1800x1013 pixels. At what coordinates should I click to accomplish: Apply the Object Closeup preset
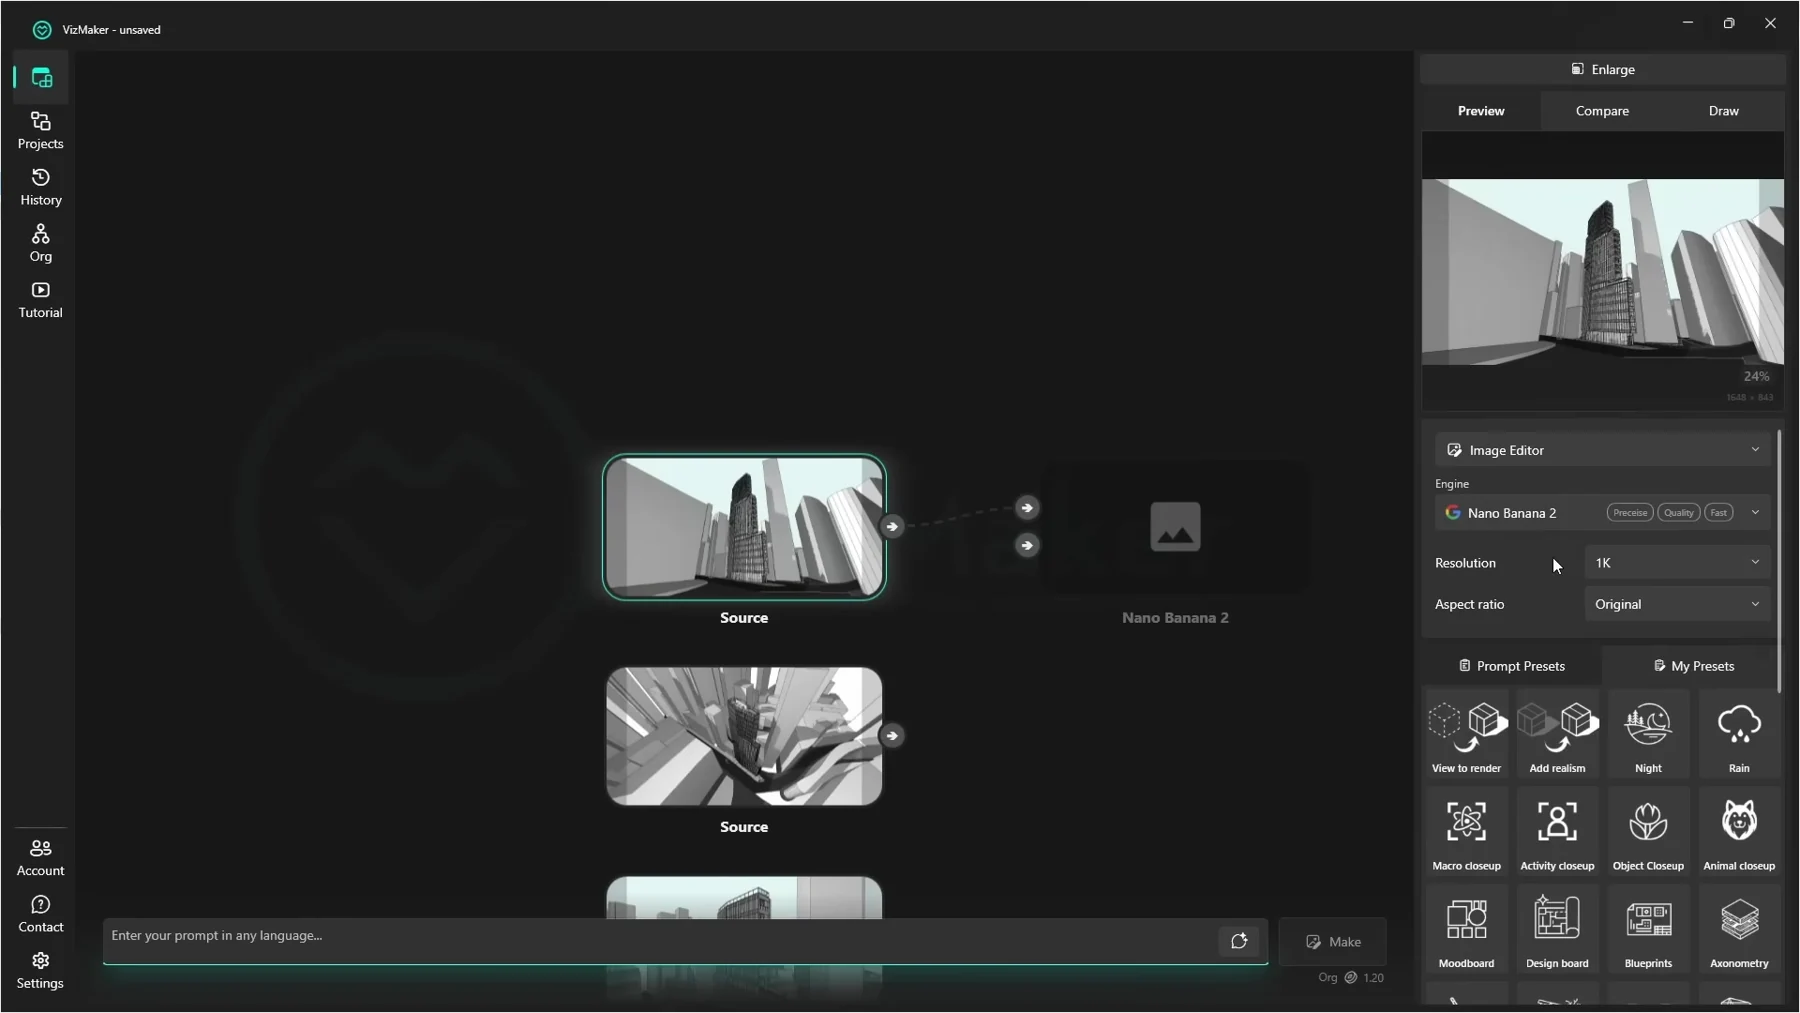1648,831
